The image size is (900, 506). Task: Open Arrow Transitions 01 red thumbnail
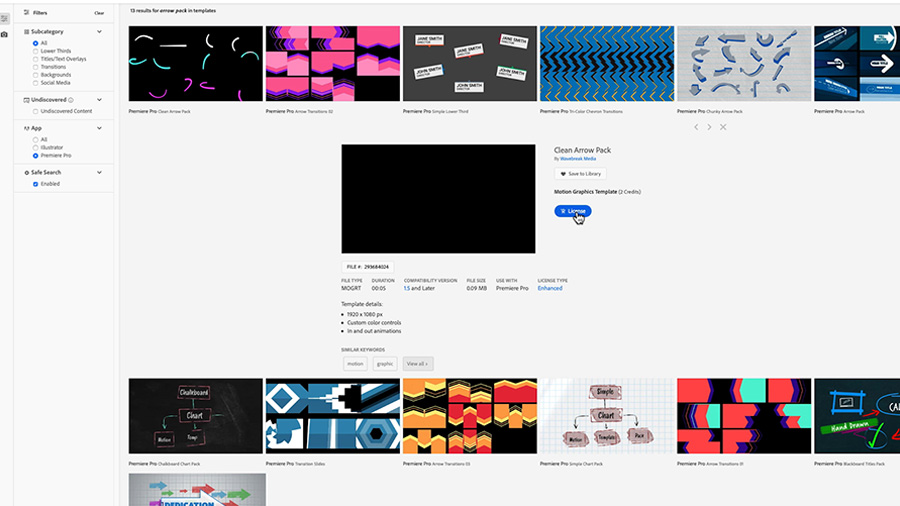pos(744,416)
